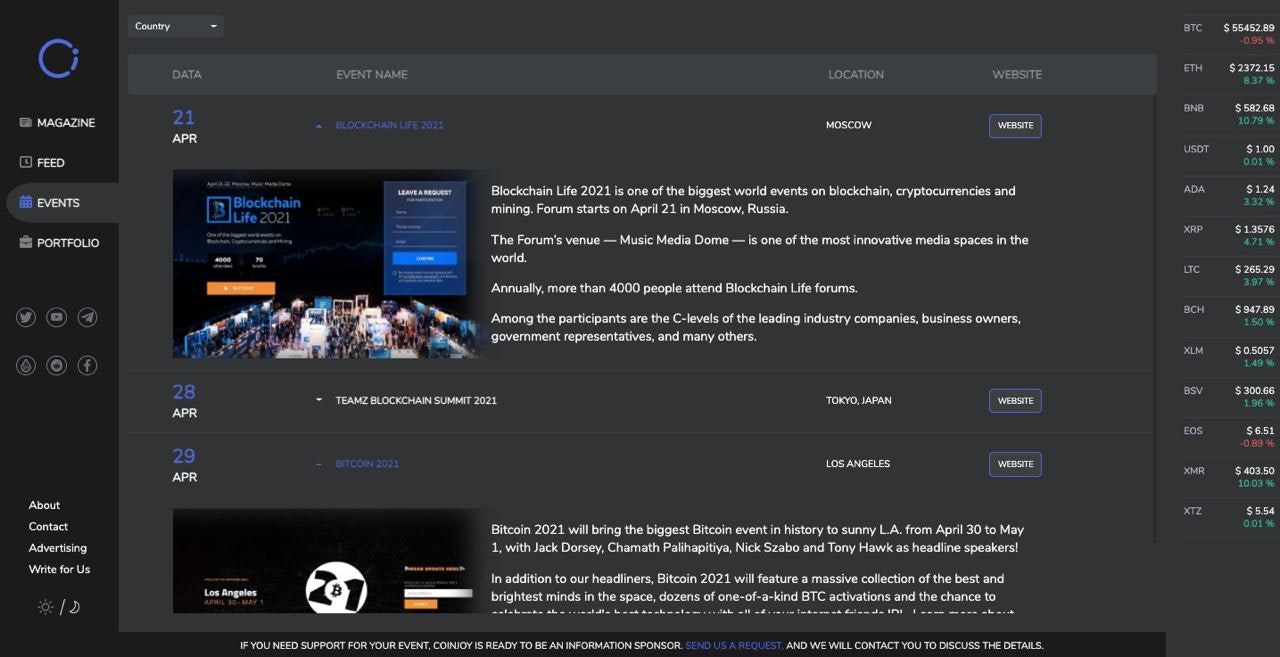Click the 21 APR date
1280x657 pixels.
pos(185,127)
